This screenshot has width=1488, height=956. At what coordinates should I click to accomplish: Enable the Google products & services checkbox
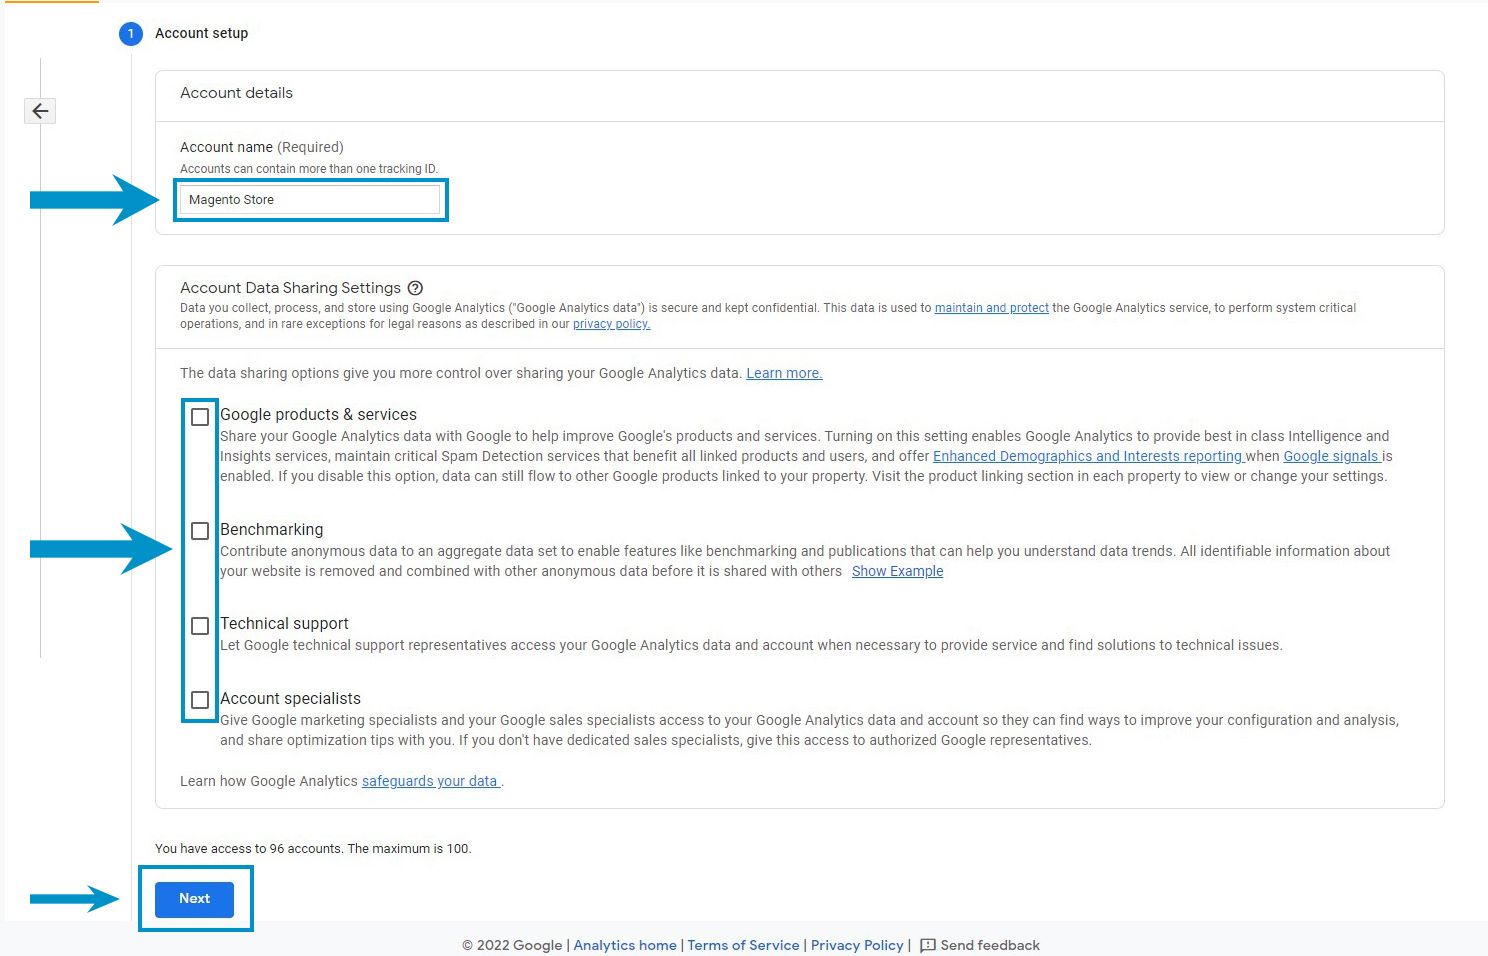(200, 416)
